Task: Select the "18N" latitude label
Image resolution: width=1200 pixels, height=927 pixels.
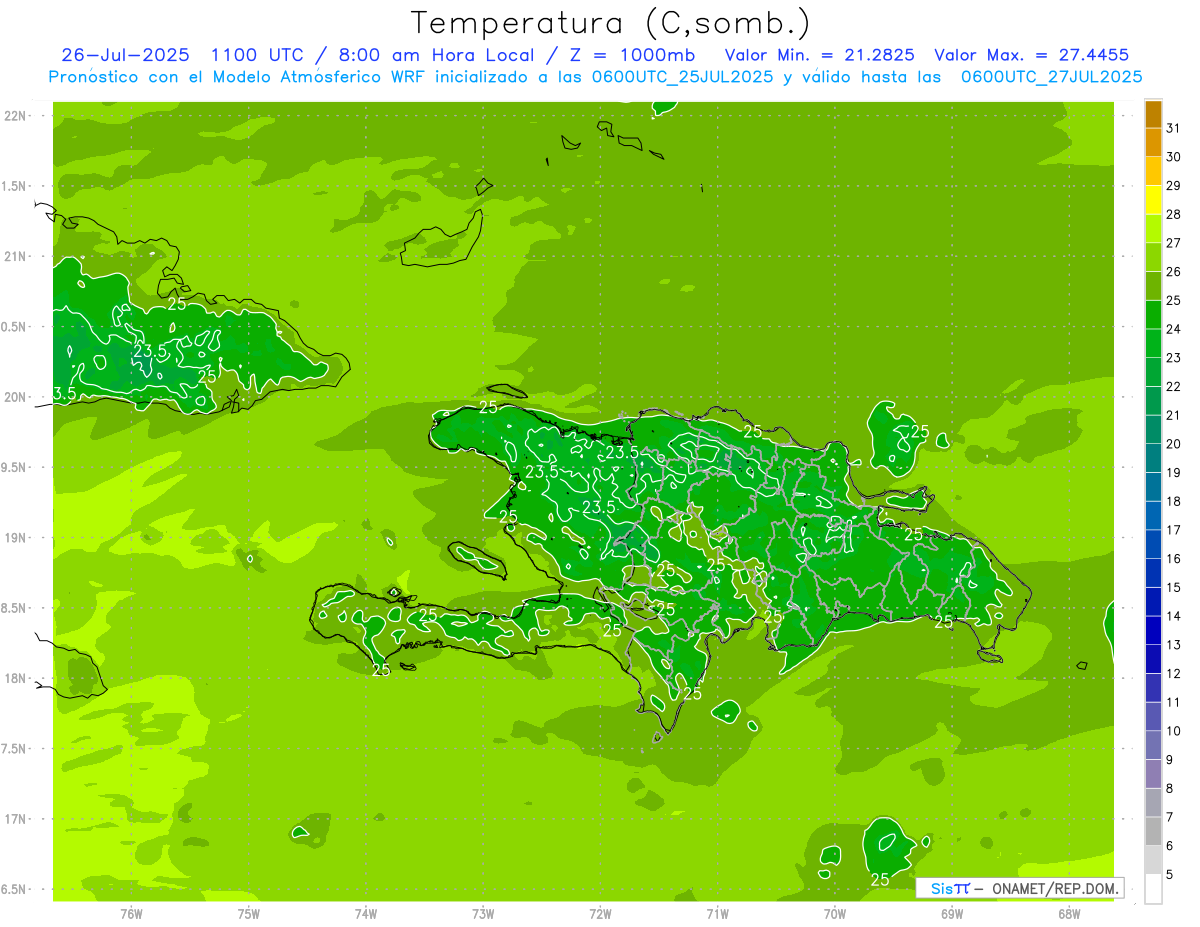Action: (17, 678)
